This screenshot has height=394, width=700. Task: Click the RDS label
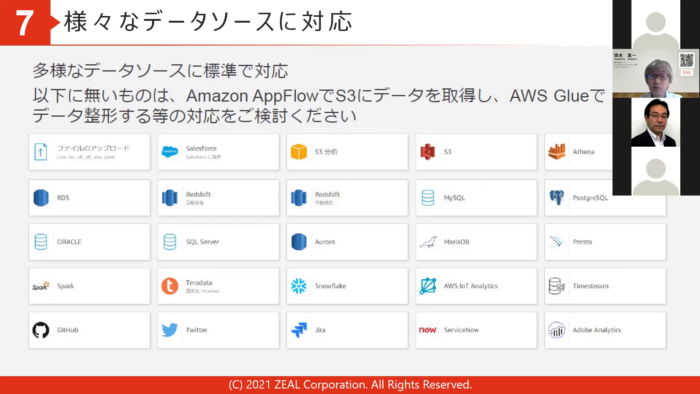tap(63, 198)
